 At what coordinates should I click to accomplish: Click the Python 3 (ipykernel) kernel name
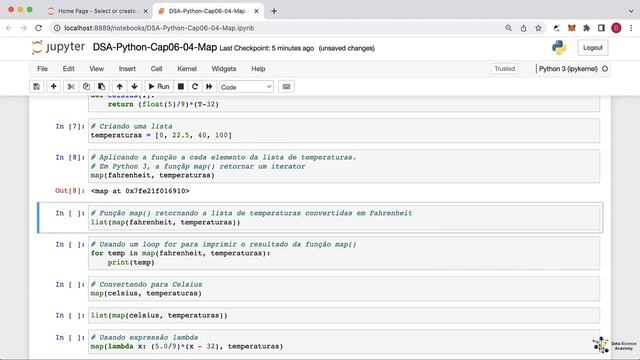click(x=568, y=69)
